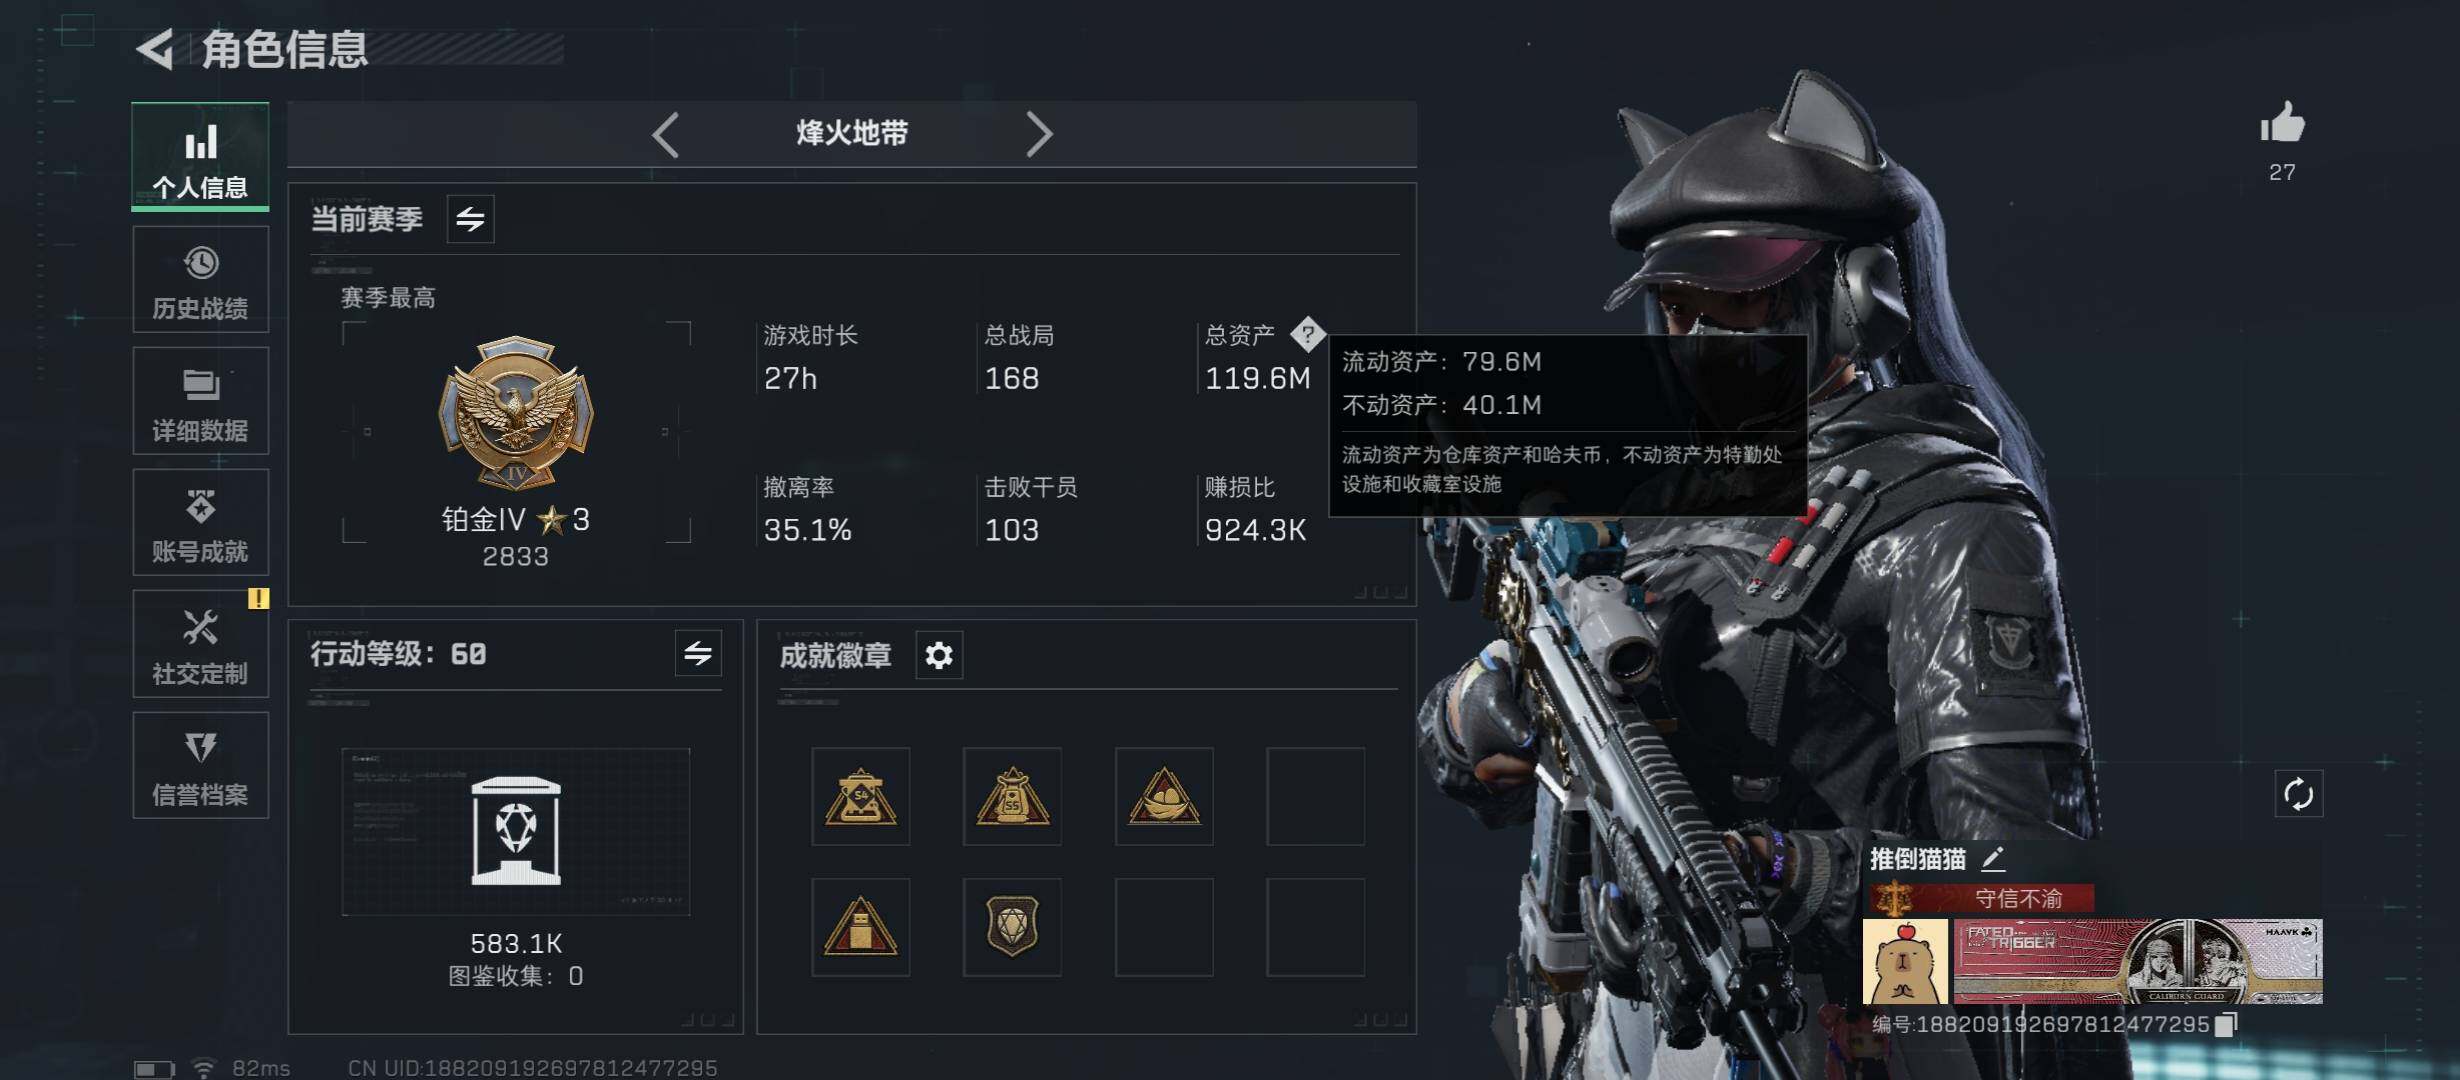2460x1080 pixels.
Task: Select the S4 achievement badge
Action: (x=860, y=796)
